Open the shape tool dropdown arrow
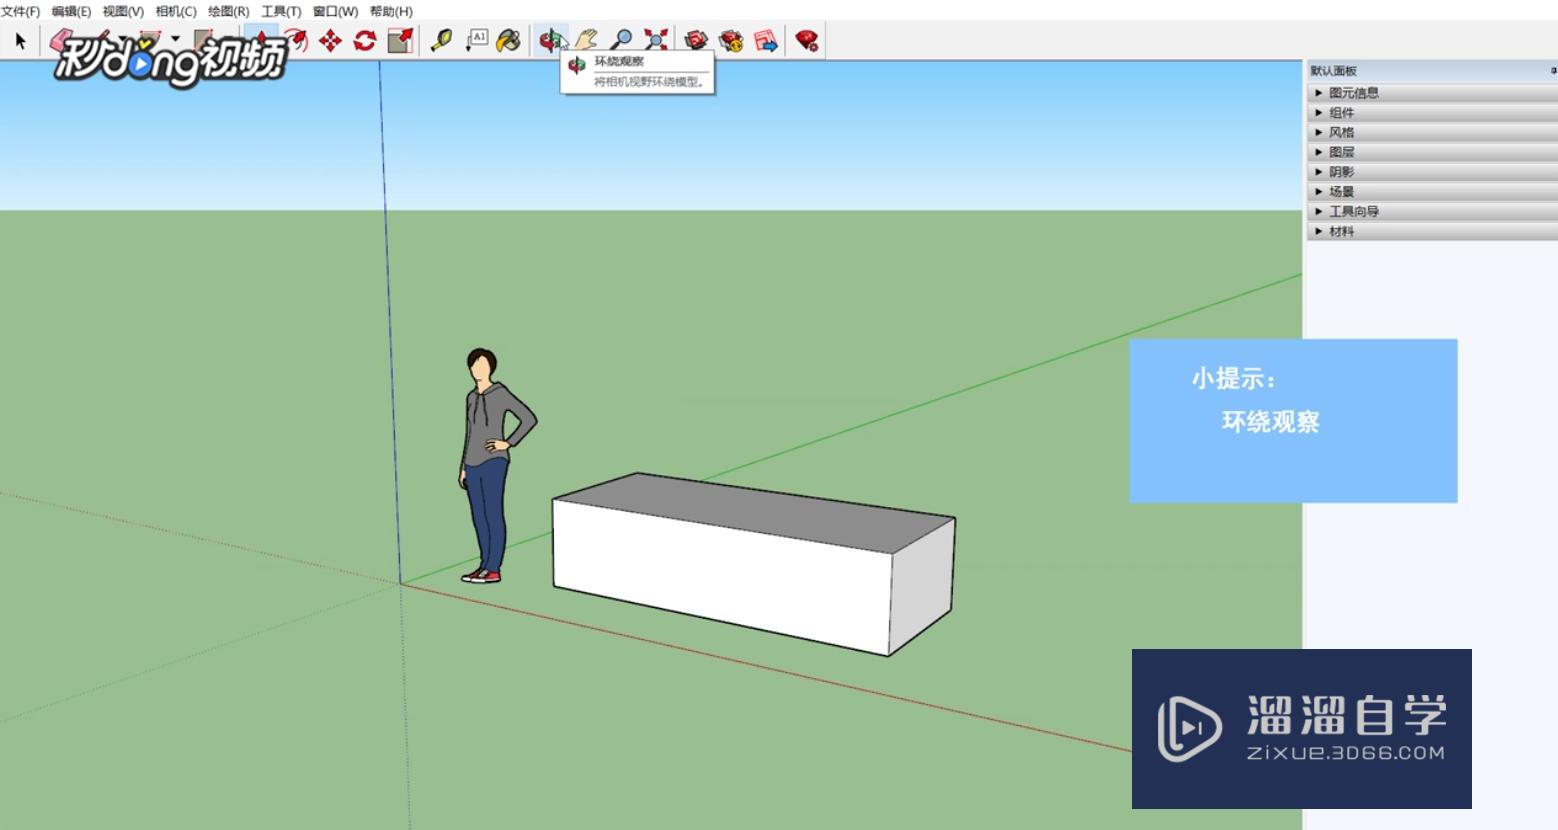This screenshot has width=1558, height=830. (175, 39)
